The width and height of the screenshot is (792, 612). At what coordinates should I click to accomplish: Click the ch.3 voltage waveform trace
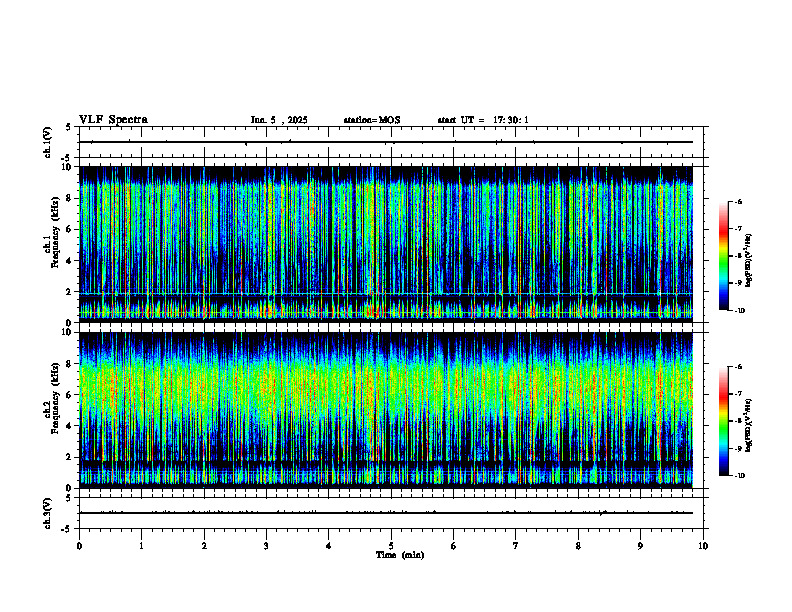click(386, 513)
